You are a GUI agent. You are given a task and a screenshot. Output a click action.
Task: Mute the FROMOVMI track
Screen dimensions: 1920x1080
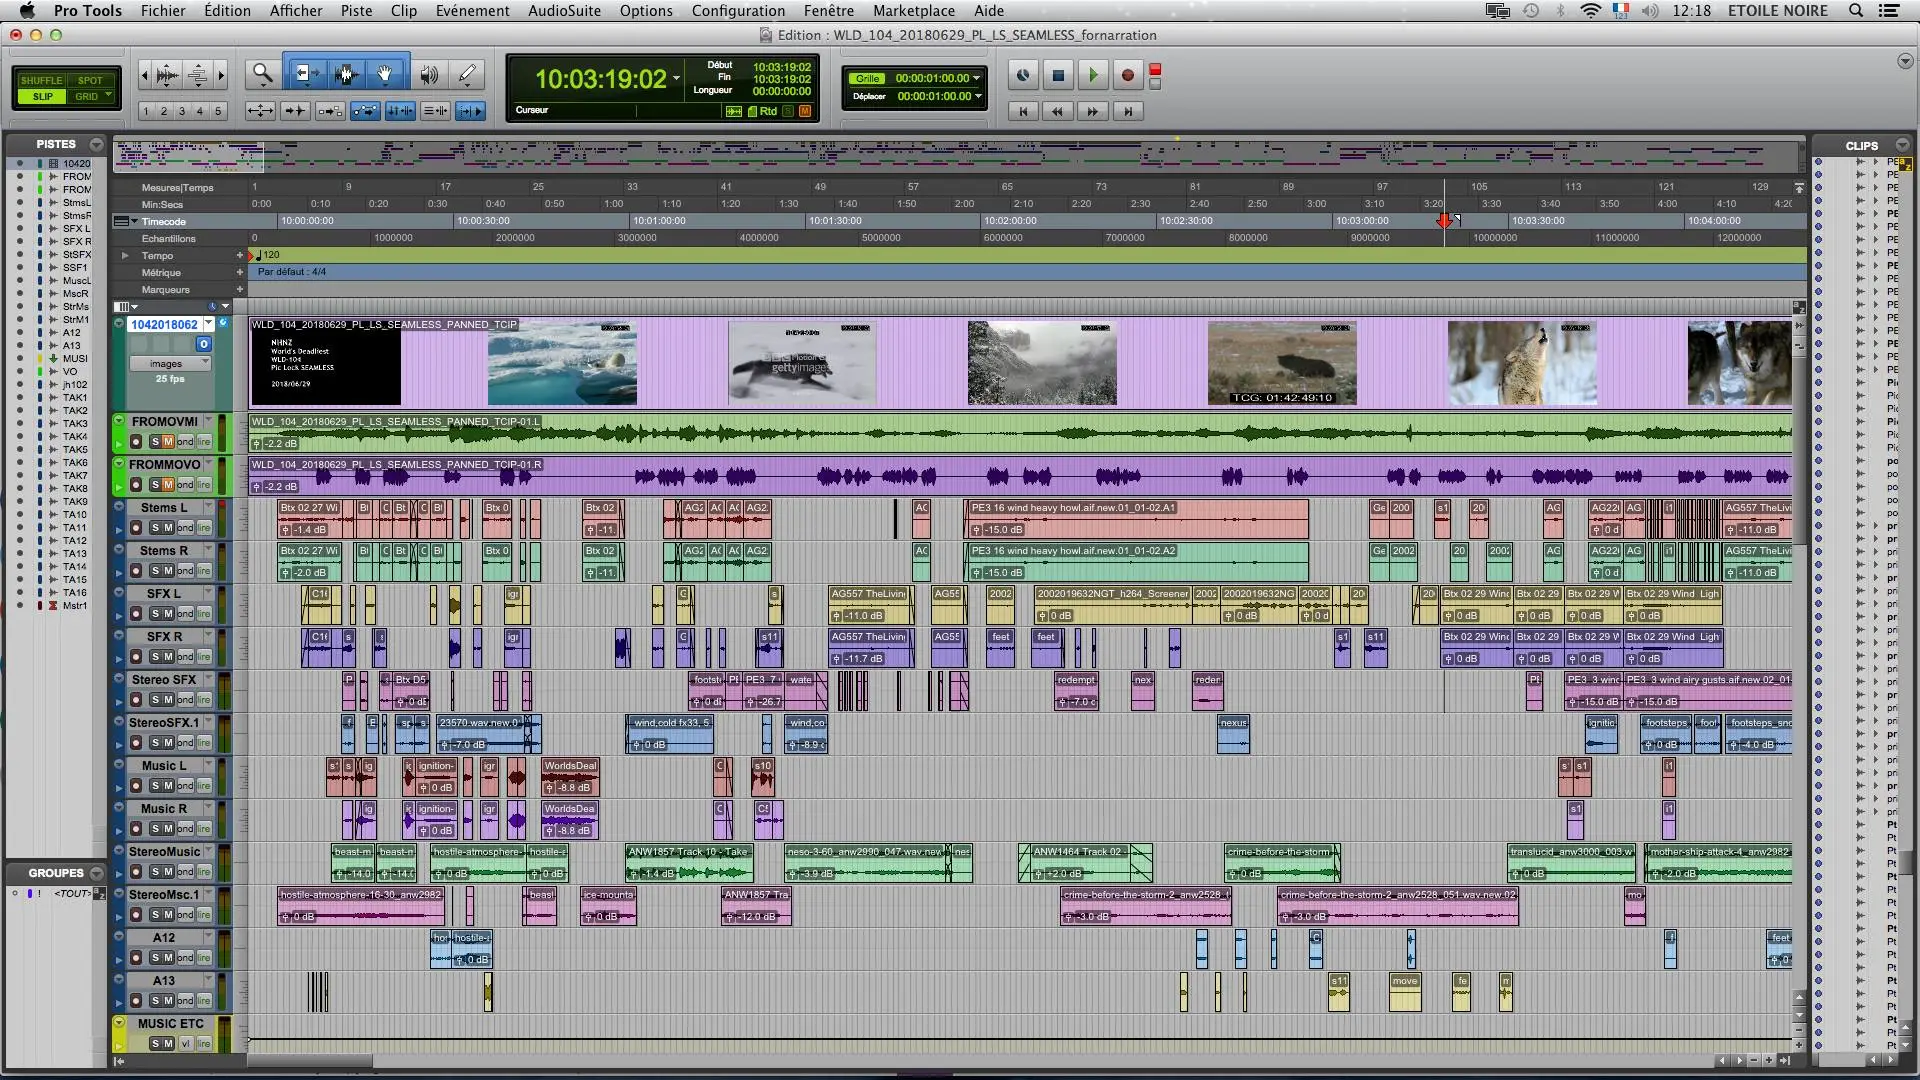[168, 441]
